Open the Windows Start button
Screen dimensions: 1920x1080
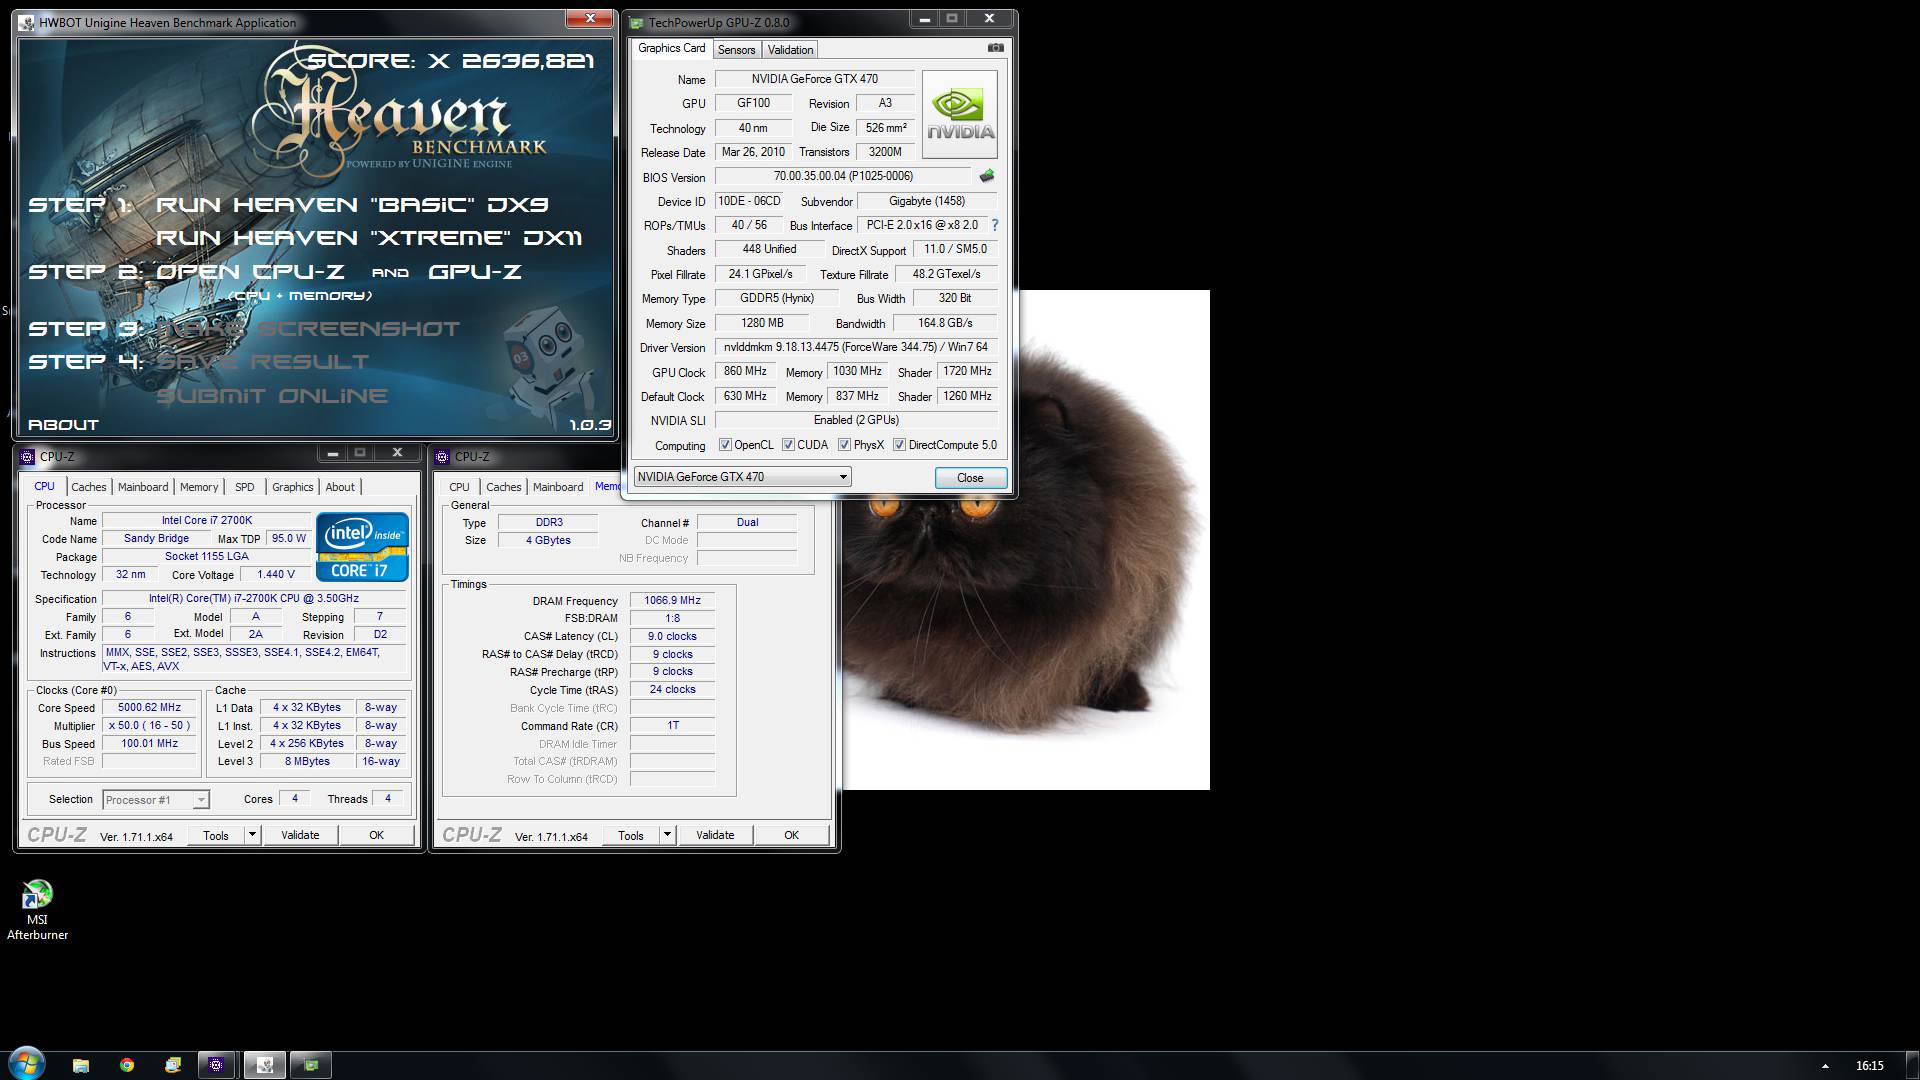click(26, 1064)
